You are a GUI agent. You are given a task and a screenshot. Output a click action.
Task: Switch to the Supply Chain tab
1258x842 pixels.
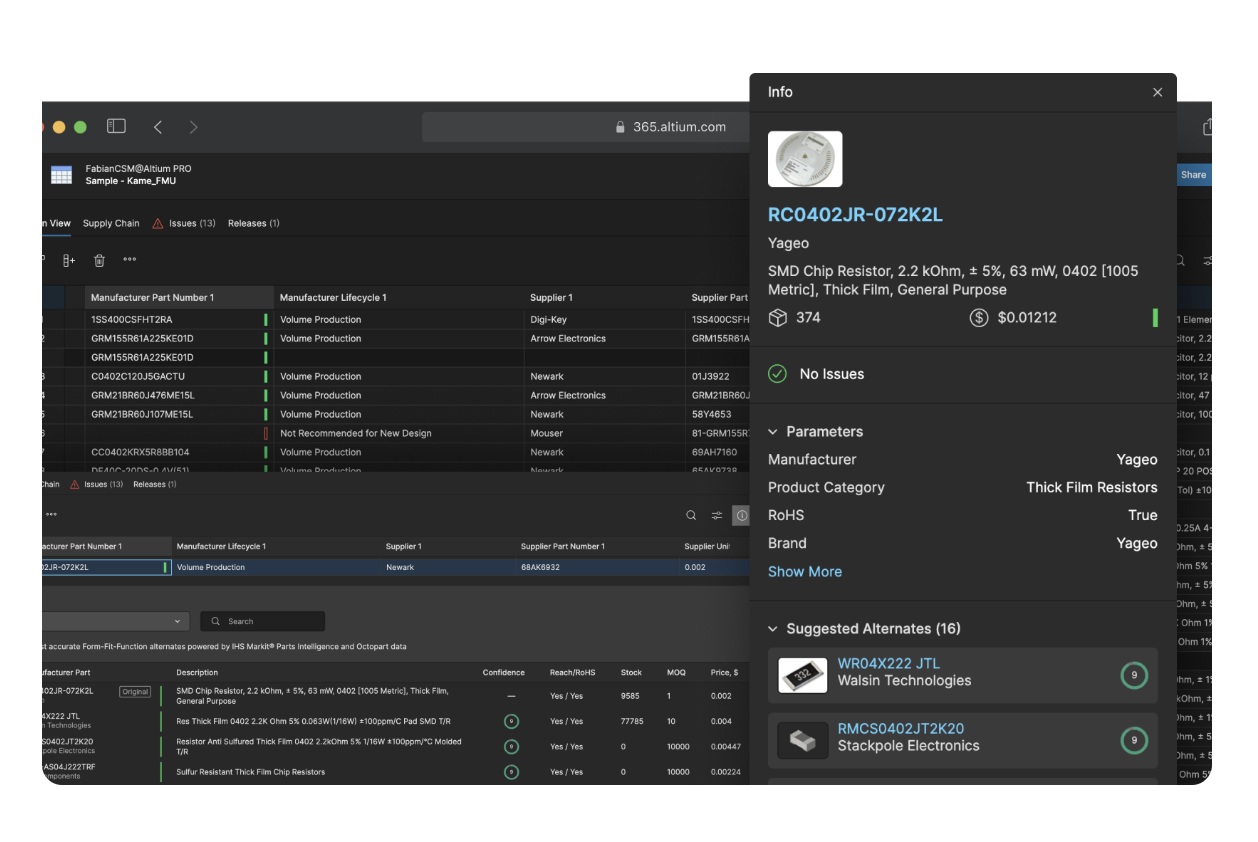click(x=111, y=223)
